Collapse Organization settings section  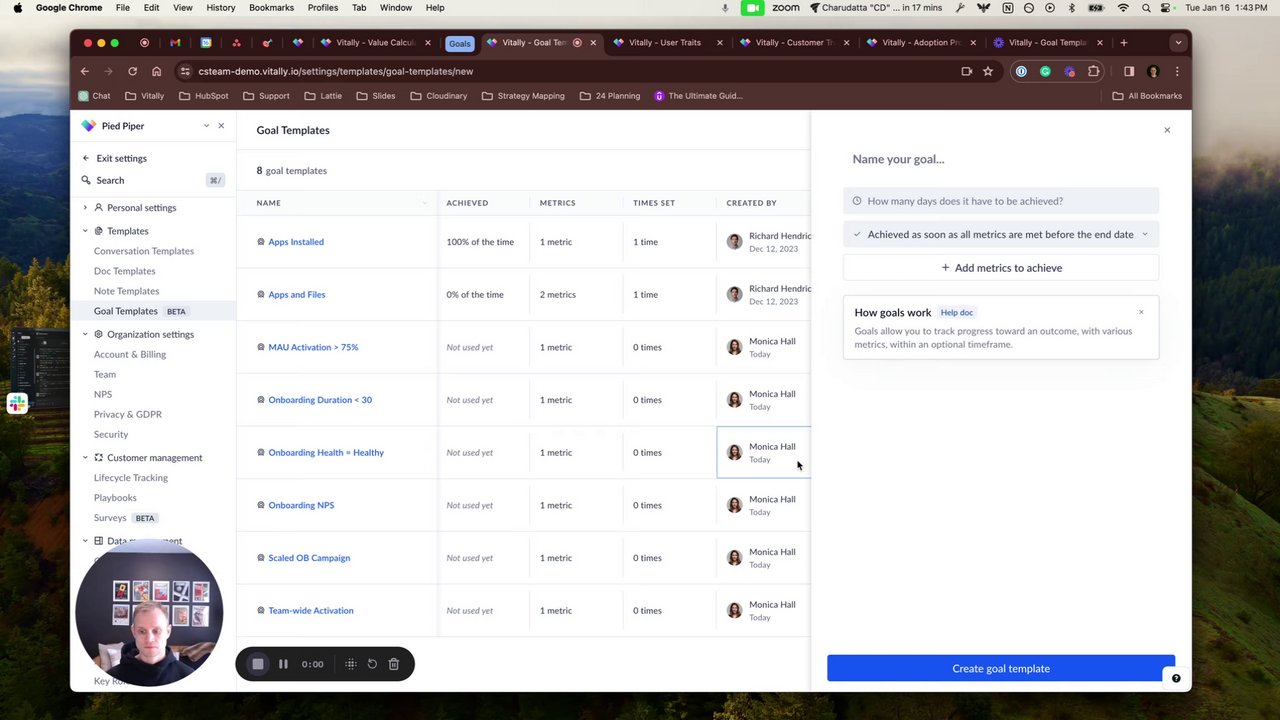point(85,334)
